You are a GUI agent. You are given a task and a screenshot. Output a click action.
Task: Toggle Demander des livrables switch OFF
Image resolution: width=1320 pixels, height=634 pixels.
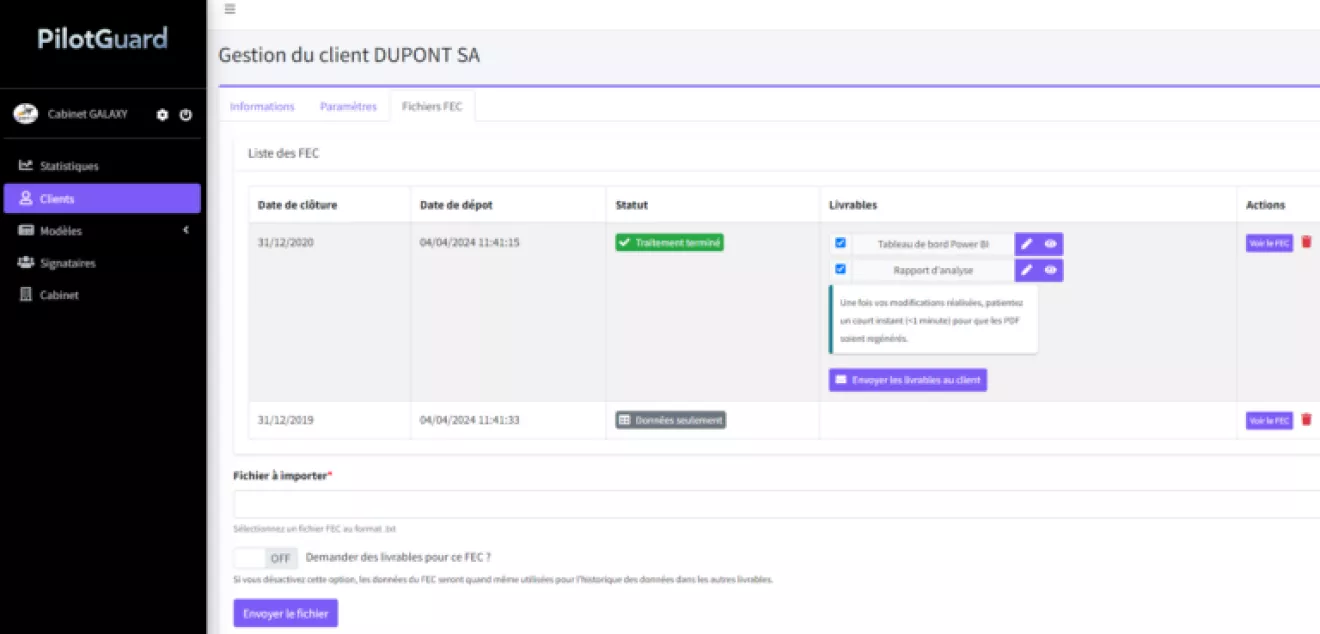pyautogui.click(x=265, y=558)
